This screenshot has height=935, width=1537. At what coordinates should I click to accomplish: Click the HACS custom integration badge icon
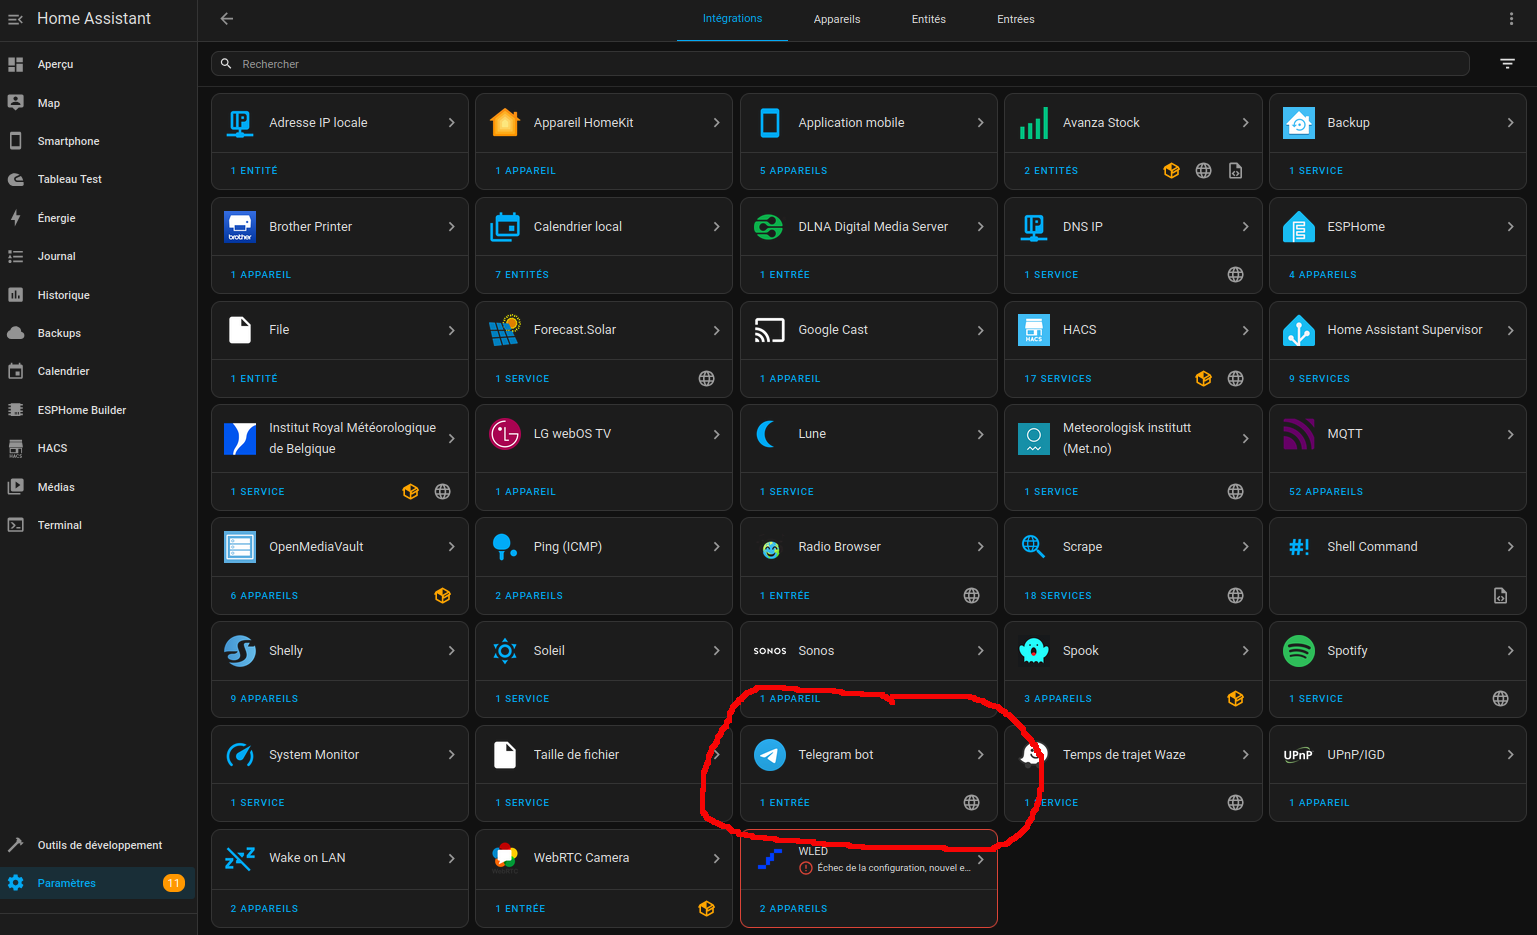(x=1203, y=379)
